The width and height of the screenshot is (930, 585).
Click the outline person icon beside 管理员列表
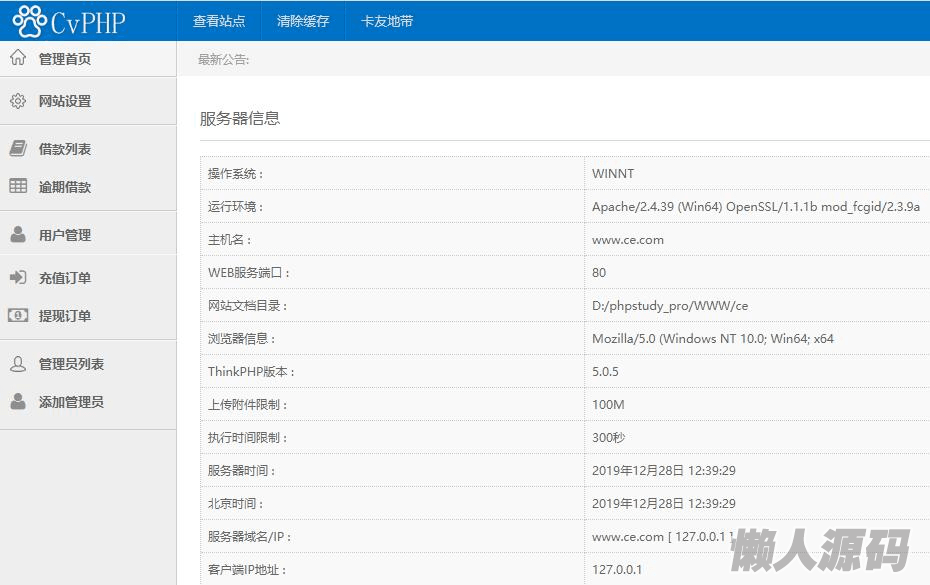point(18,364)
